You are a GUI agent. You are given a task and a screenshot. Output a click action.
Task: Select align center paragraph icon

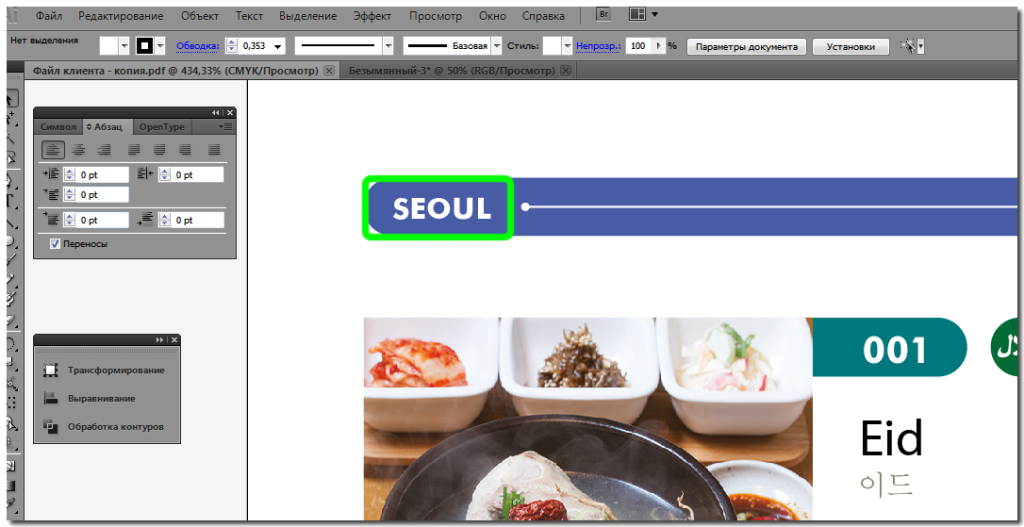click(78, 150)
